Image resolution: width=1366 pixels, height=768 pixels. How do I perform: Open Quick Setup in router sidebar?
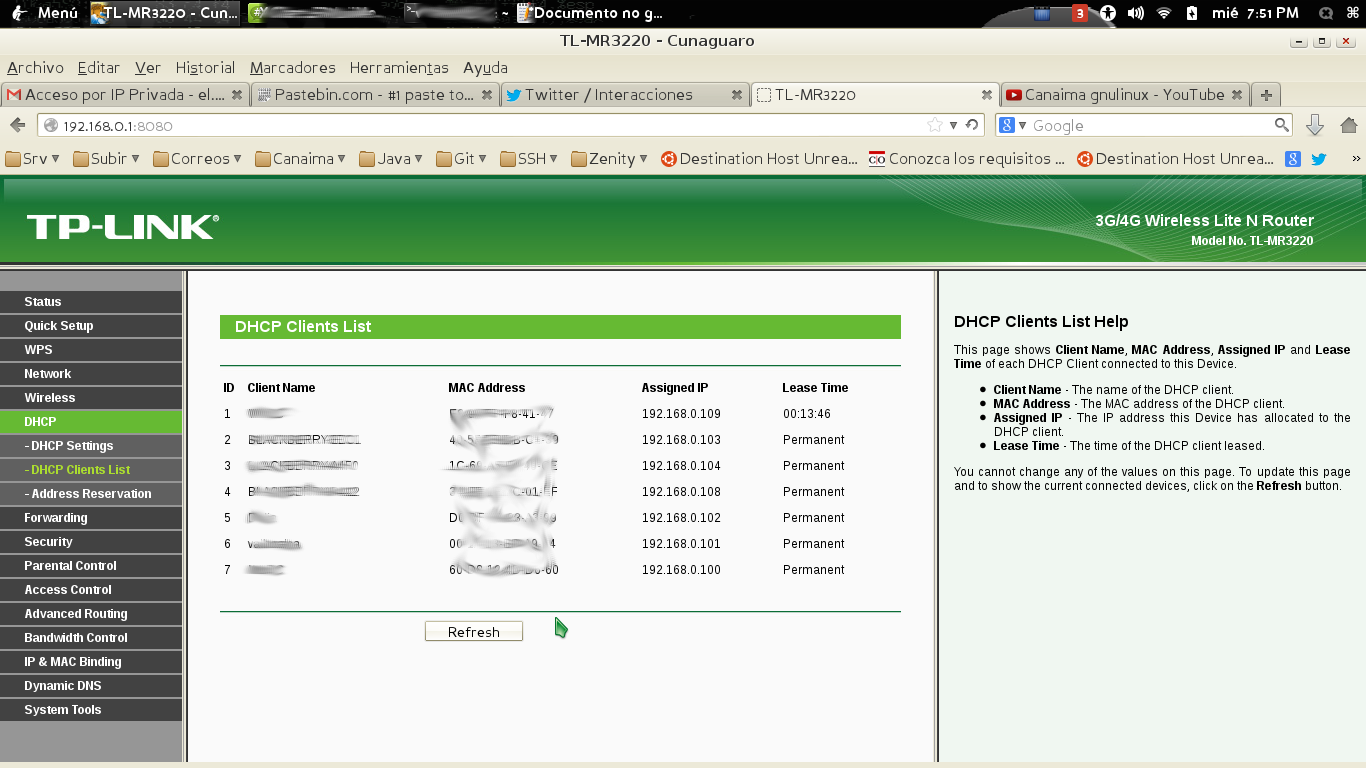pos(91,326)
